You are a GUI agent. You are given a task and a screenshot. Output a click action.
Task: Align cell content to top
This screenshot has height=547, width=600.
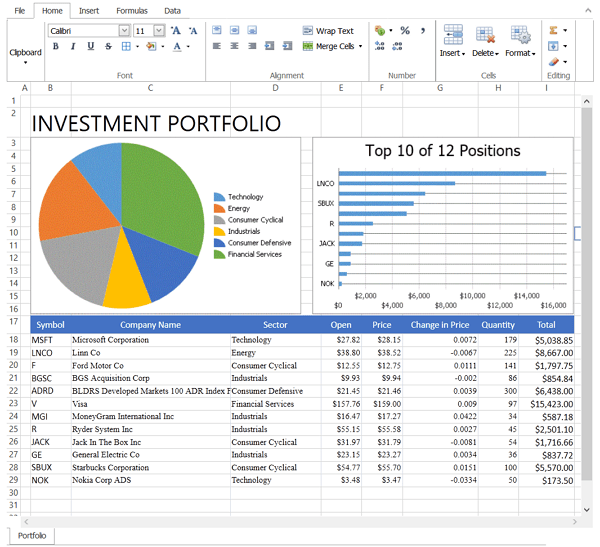(x=217, y=30)
